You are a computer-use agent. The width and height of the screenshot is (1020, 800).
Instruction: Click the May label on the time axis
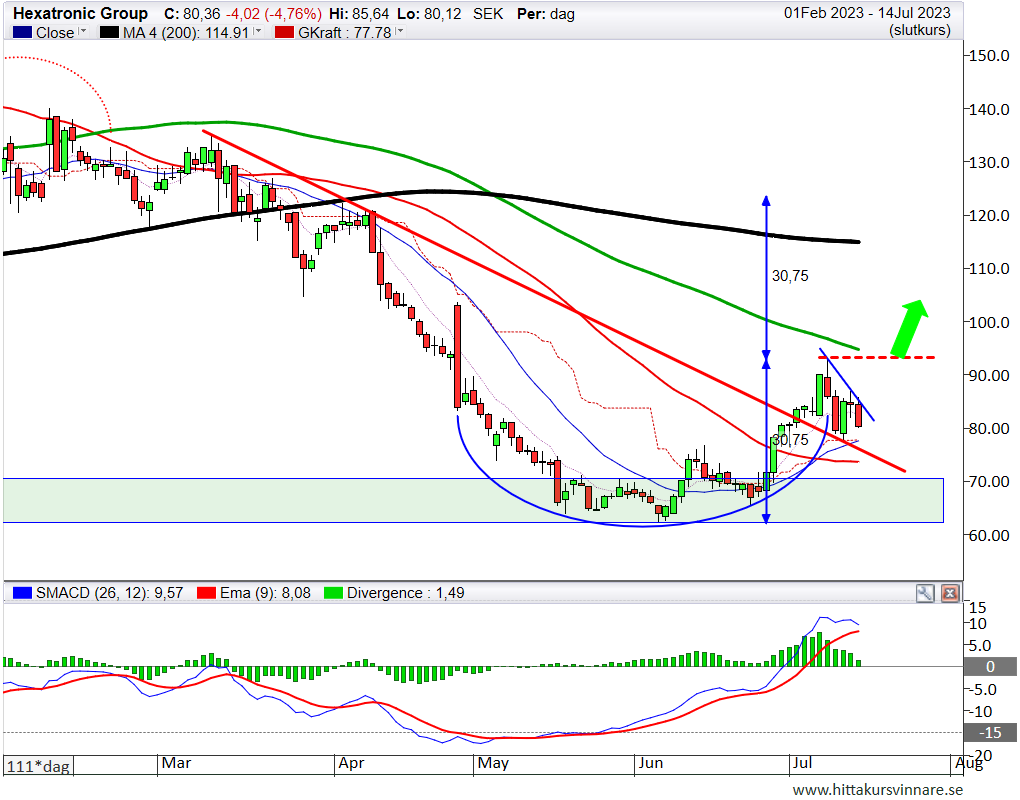coord(493,763)
